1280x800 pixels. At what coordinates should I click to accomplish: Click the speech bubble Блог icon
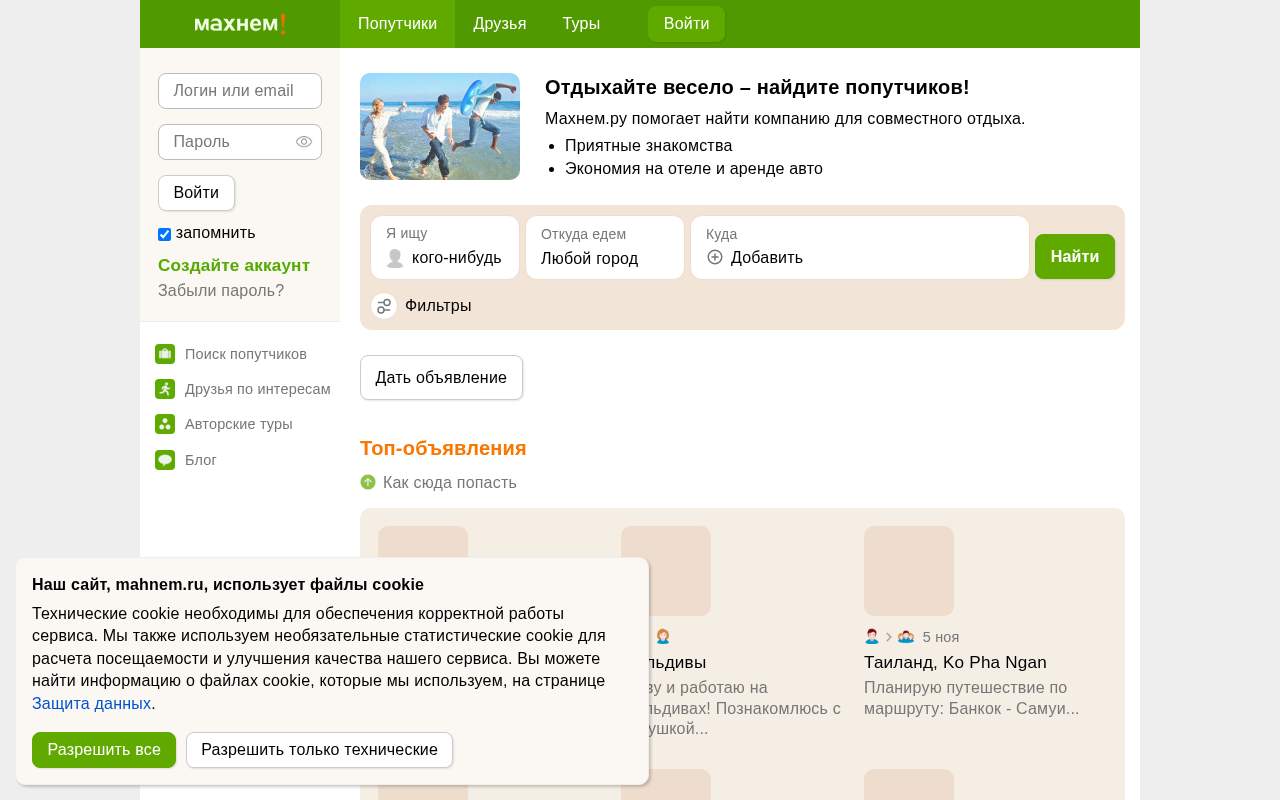click(x=165, y=460)
